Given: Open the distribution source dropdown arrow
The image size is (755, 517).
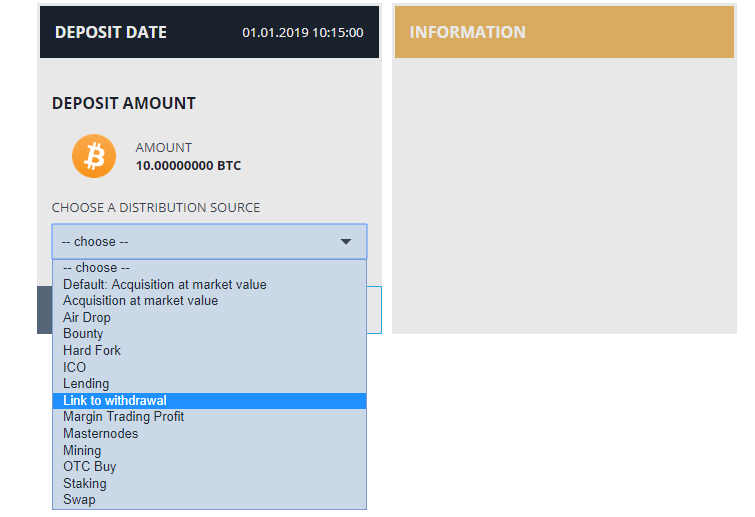Looking at the screenshot, I should point(346,242).
